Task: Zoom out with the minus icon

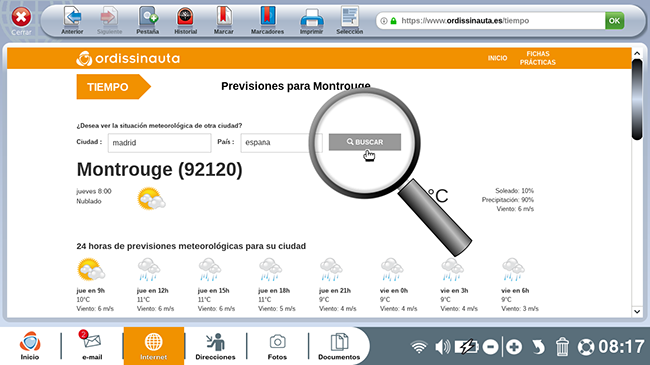Action: 490,347
